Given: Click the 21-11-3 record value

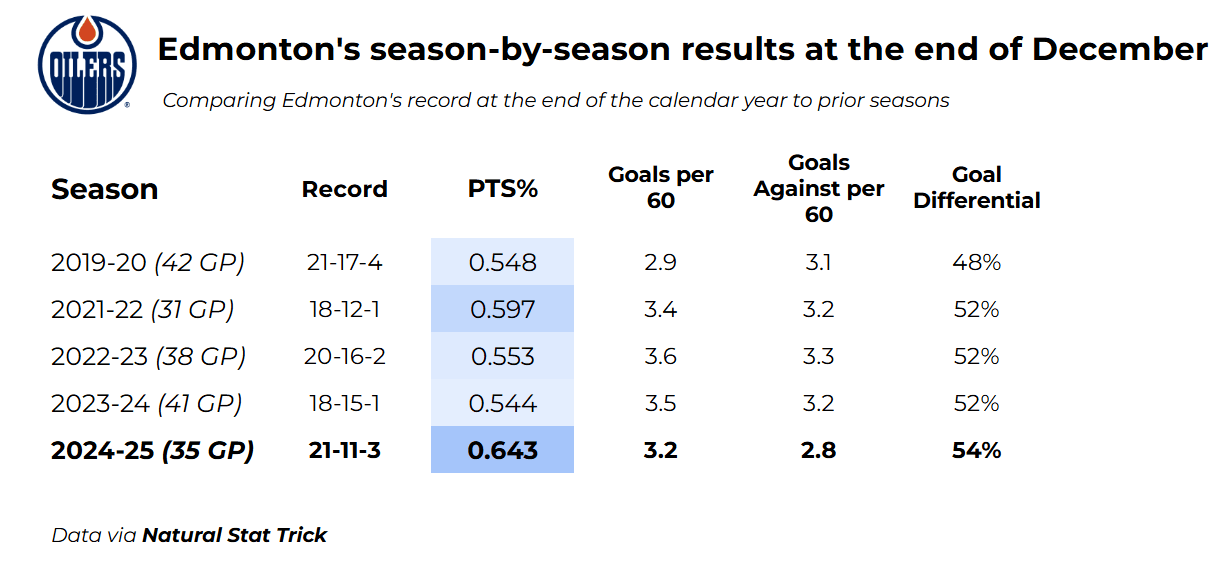Looking at the screenshot, I should [x=344, y=450].
